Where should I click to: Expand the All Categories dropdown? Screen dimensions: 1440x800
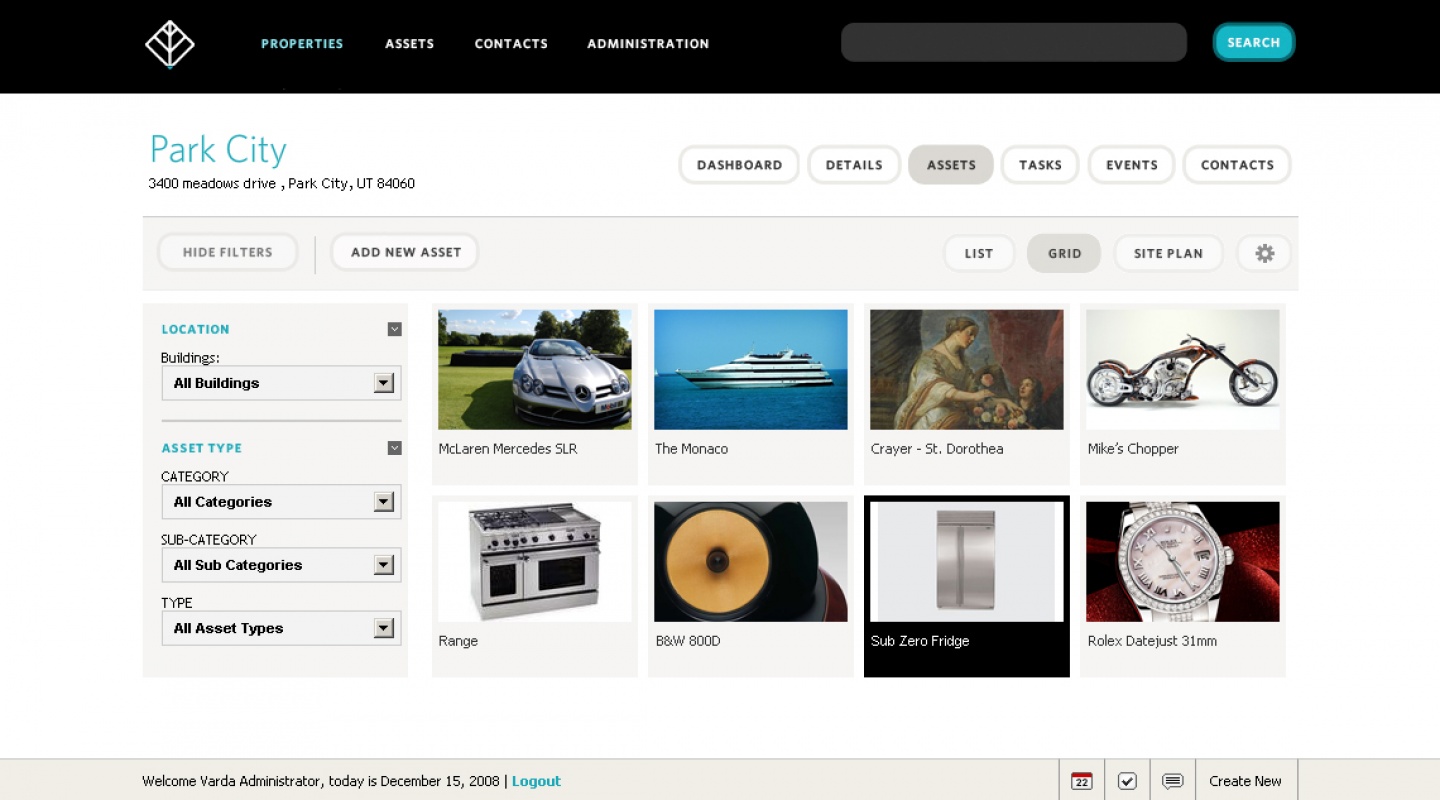[383, 502]
